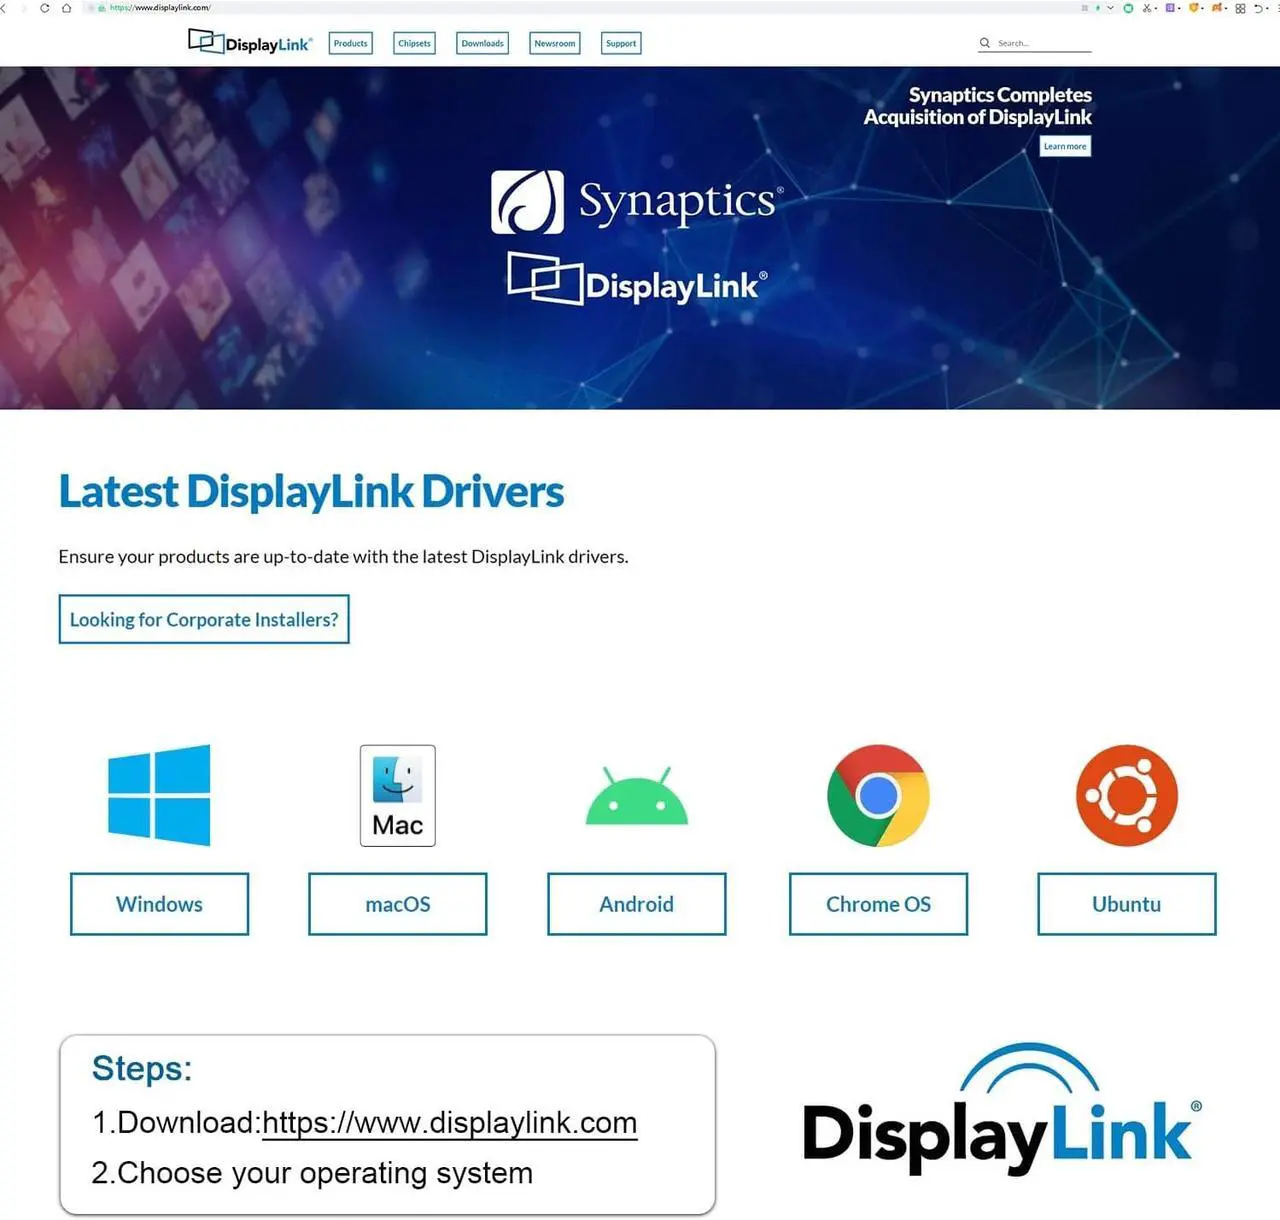Click the green Android robot icon
Screen dimensions: 1280x1220
click(637, 796)
